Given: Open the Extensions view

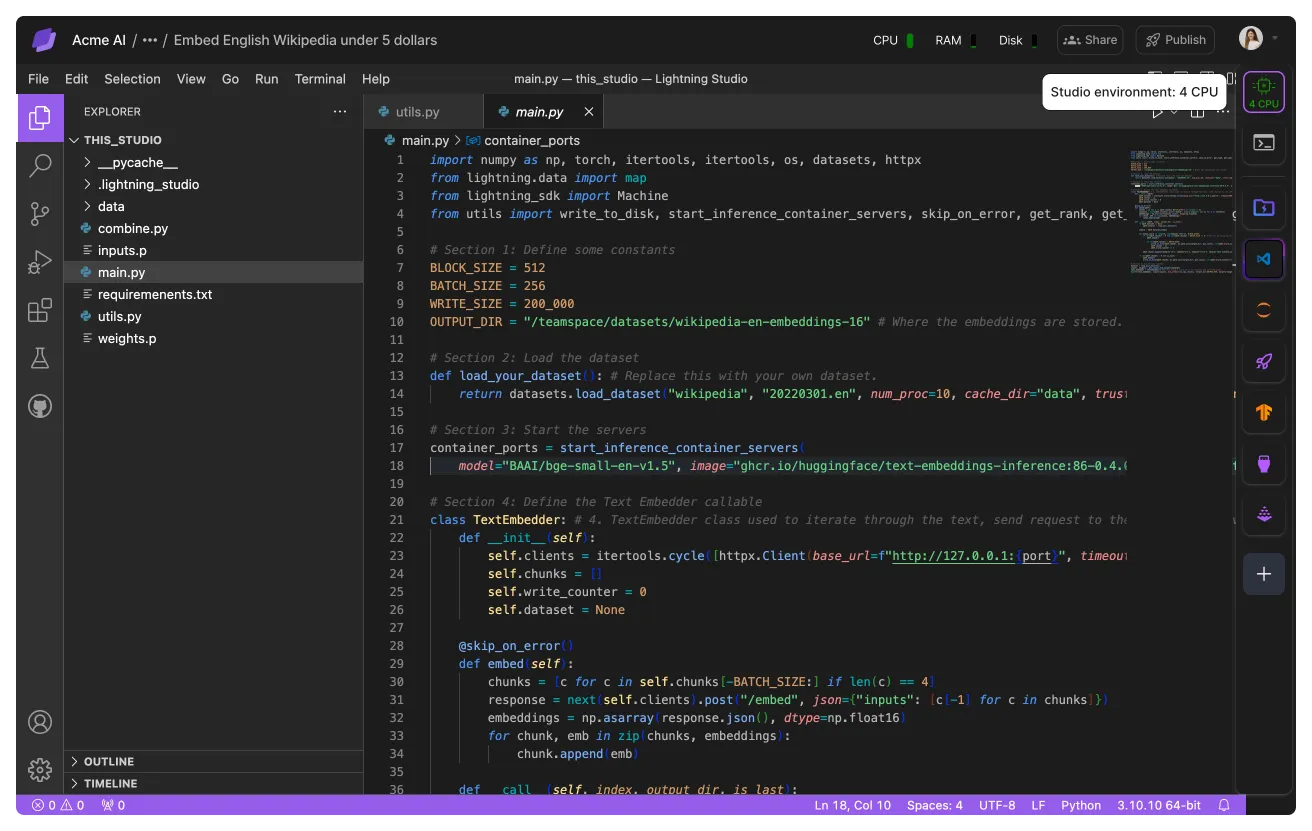Looking at the screenshot, I should coord(40,310).
